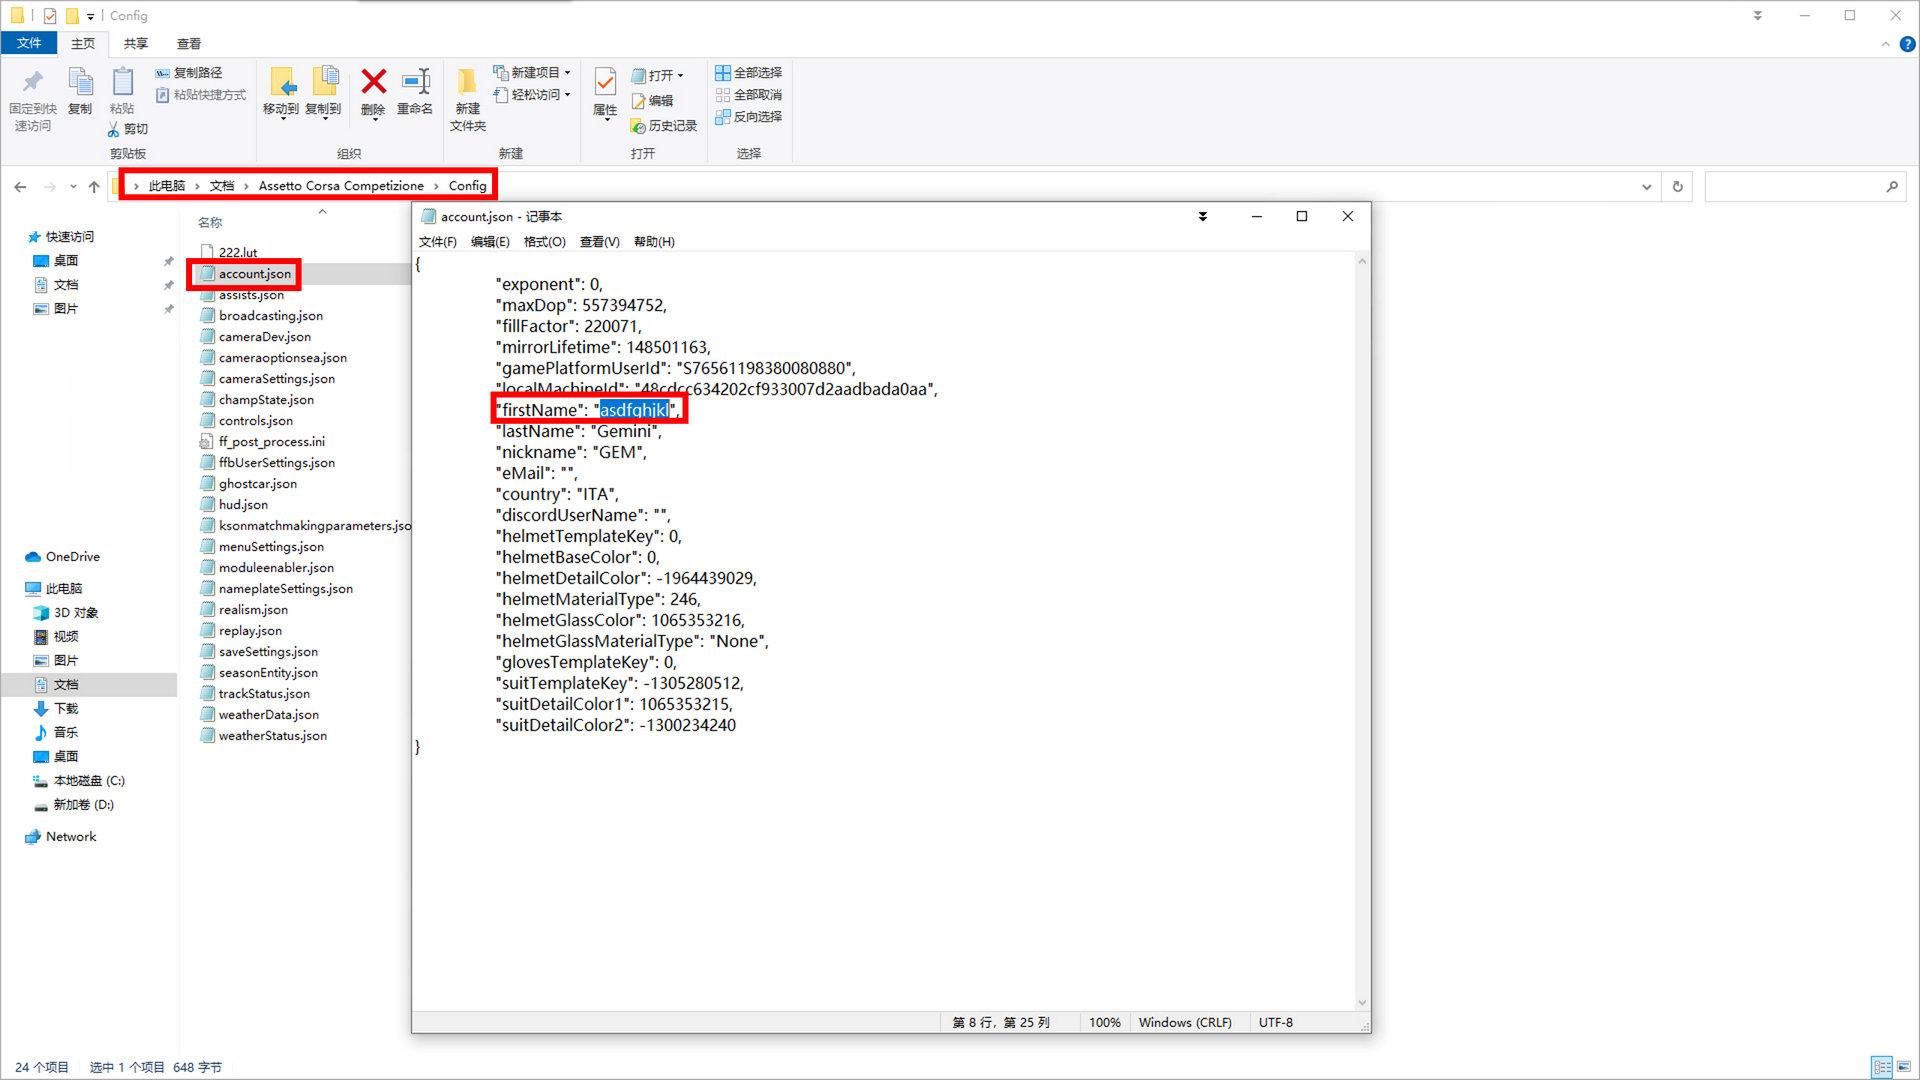Click the Cut scissors icon
The height and width of the screenshot is (1080, 1920).
[x=113, y=129]
